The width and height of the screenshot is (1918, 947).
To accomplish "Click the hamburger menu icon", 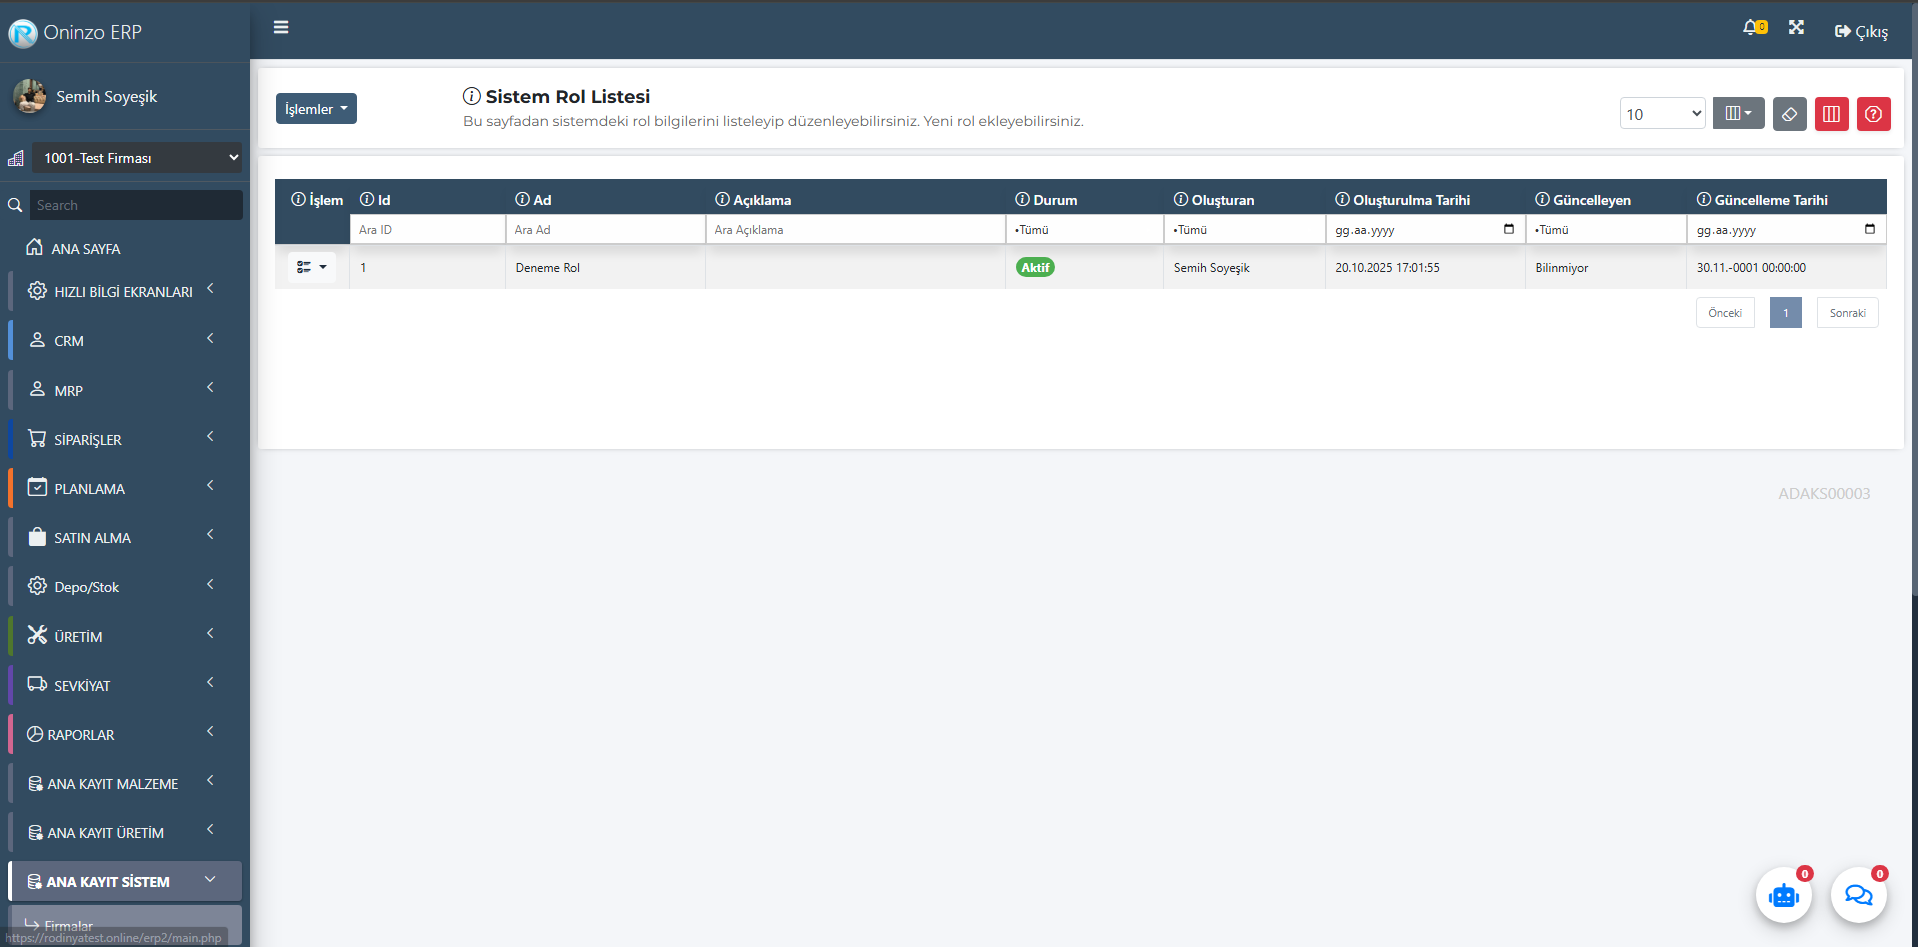I will coord(281,27).
